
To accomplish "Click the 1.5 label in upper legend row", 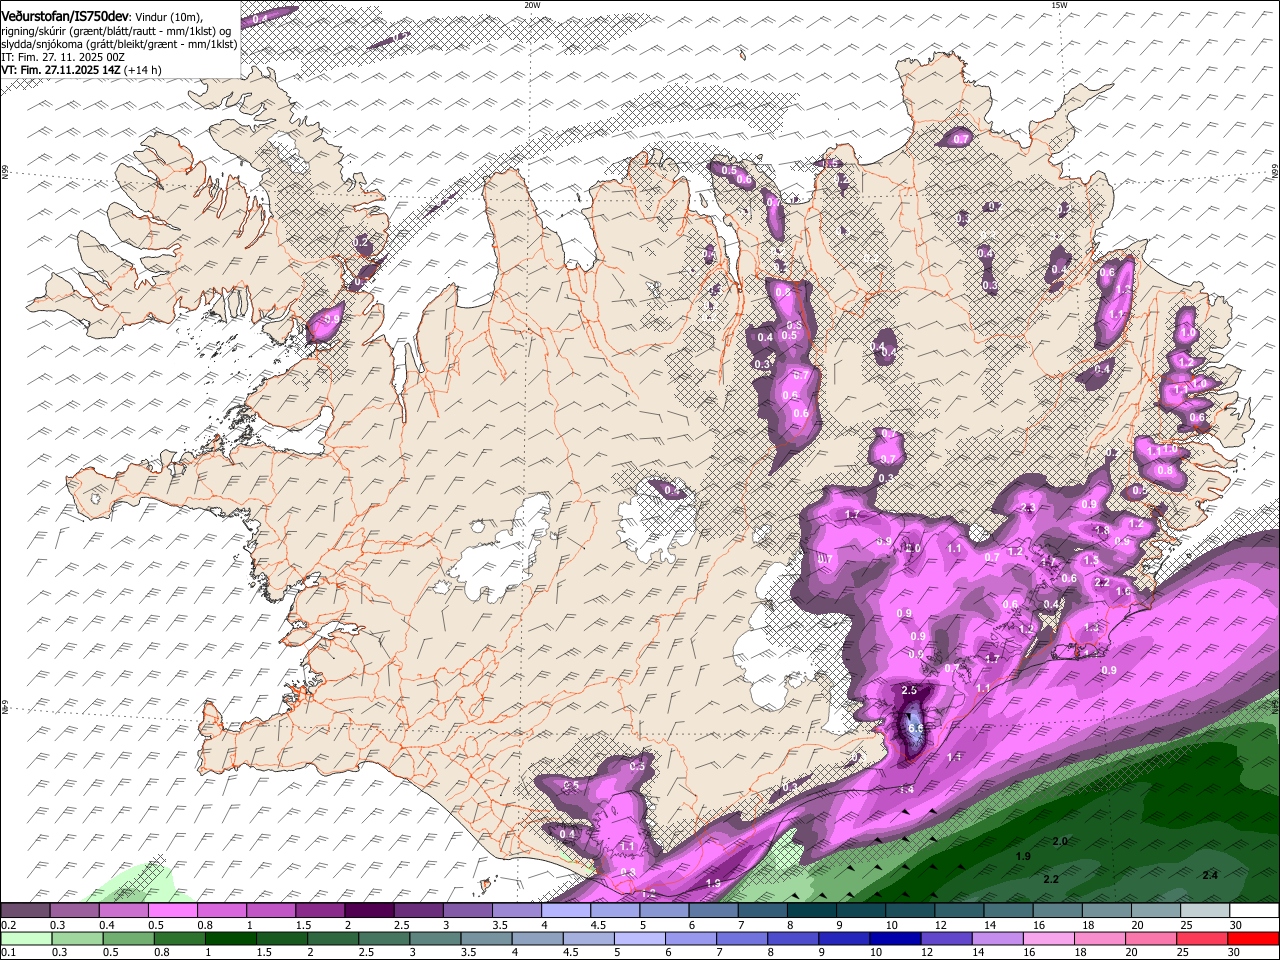I will tap(303, 925).
